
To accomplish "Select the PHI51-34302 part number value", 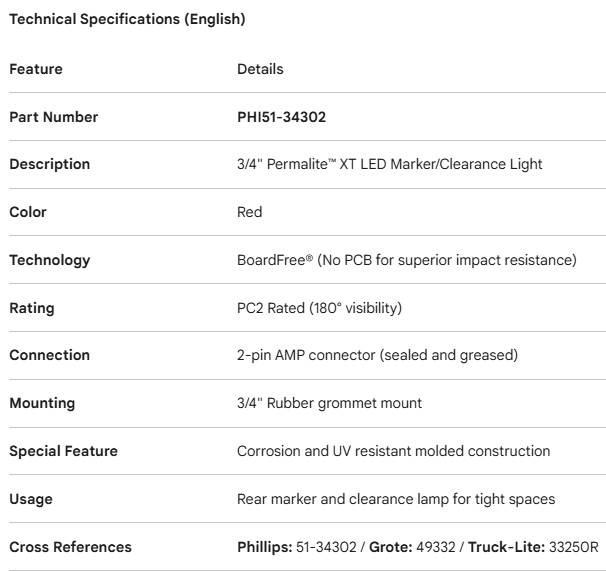I will pos(281,117).
